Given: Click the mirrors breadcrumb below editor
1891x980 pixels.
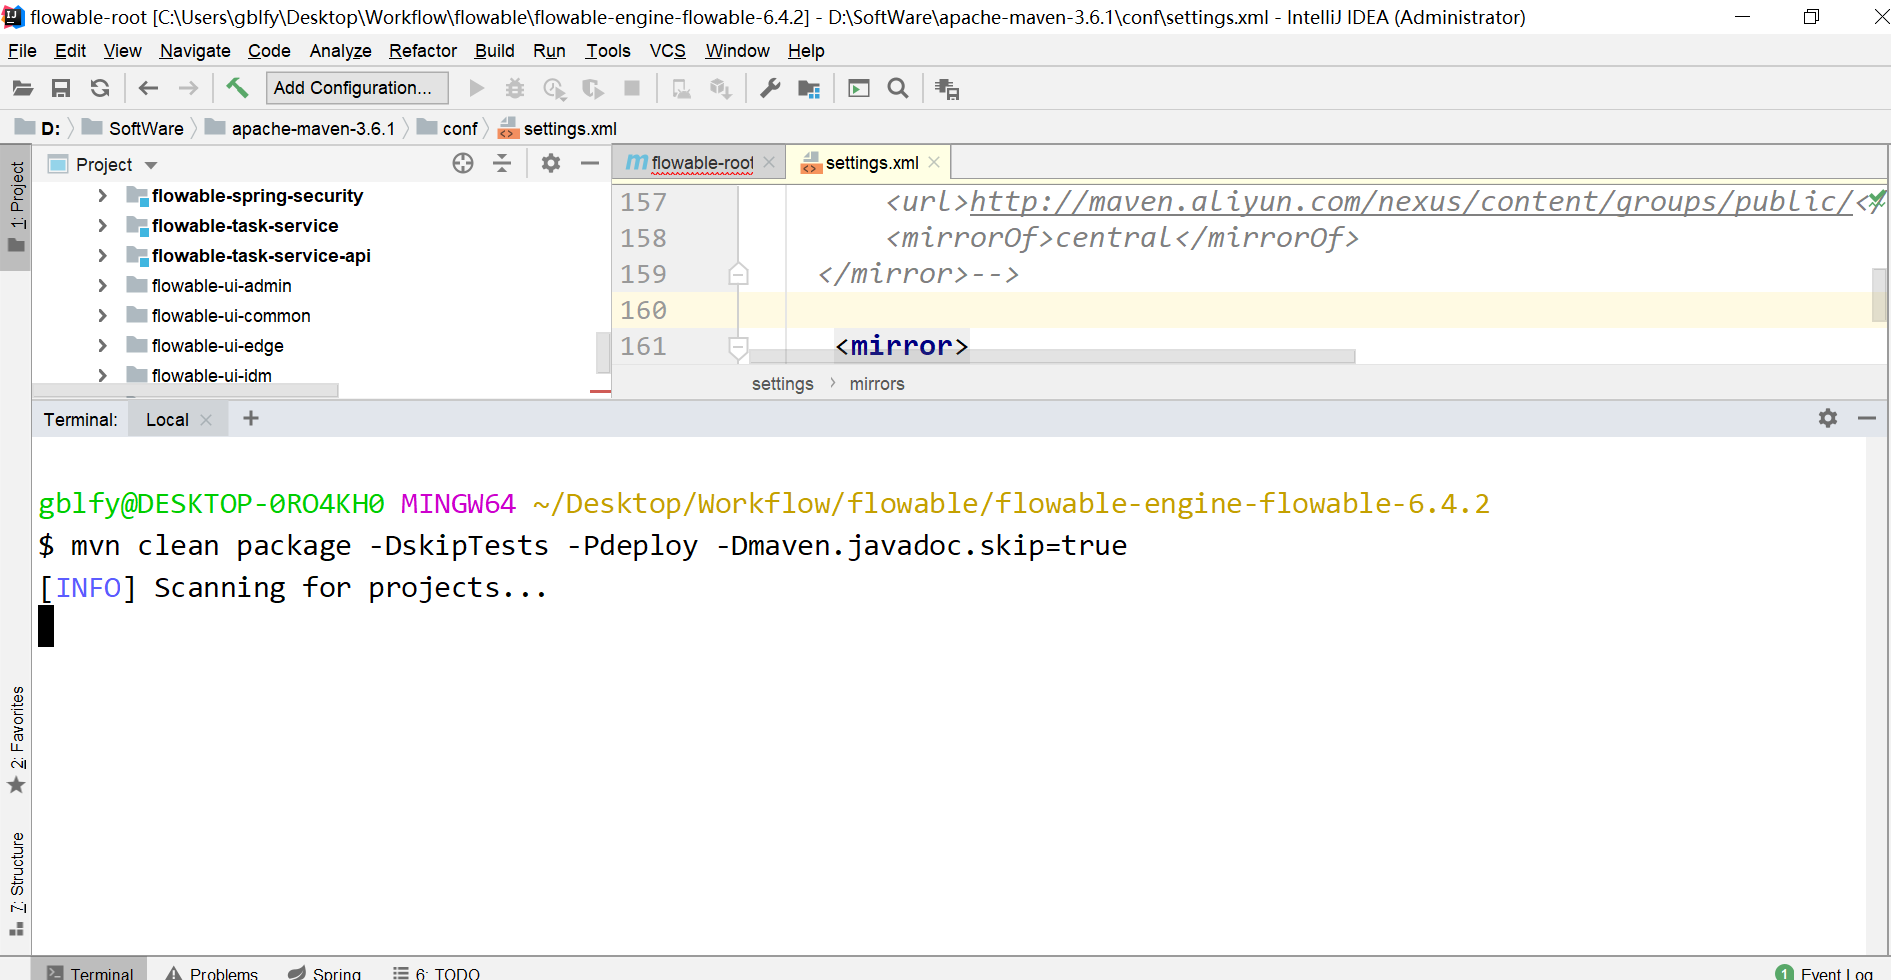Looking at the screenshot, I should (x=877, y=384).
